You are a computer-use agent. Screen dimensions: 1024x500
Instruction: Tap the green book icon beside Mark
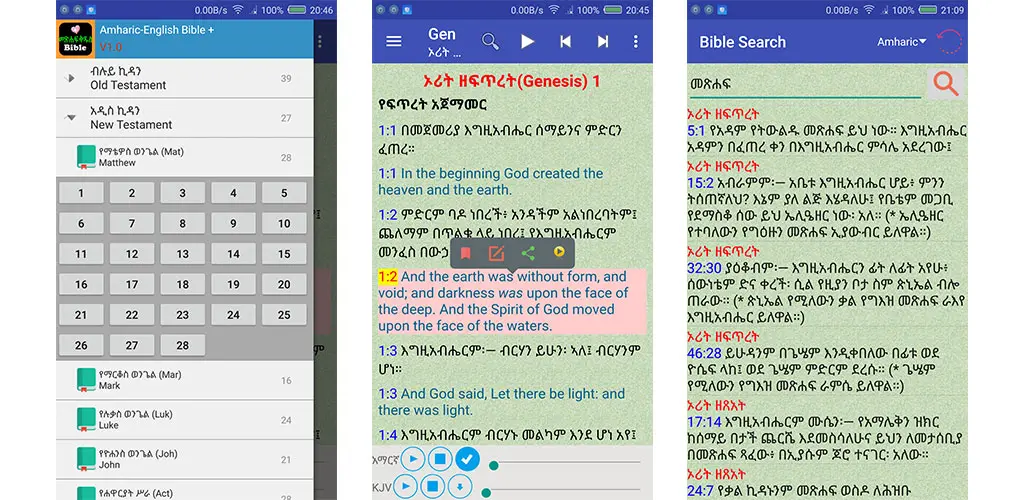click(86, 380)
